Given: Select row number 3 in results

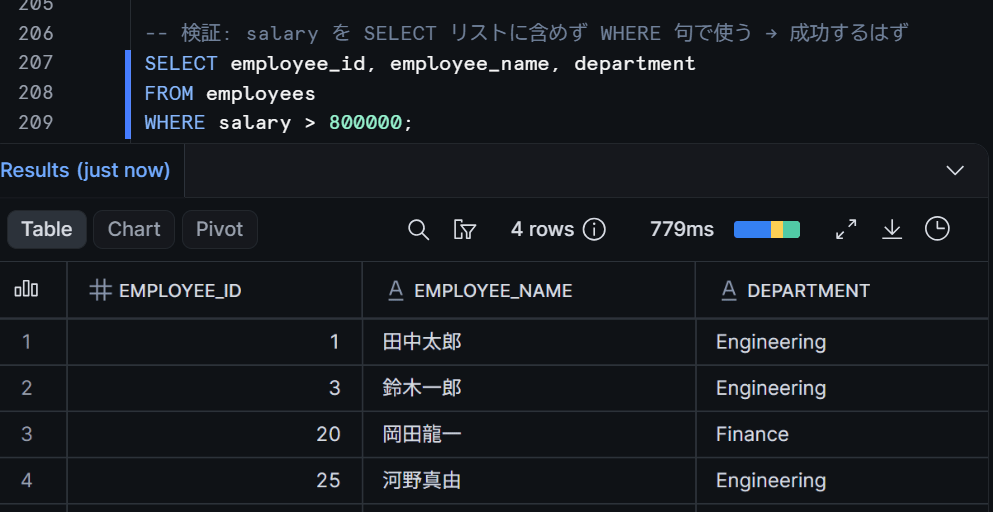Looking at the screenshot, I should click(x=27, y=434).
